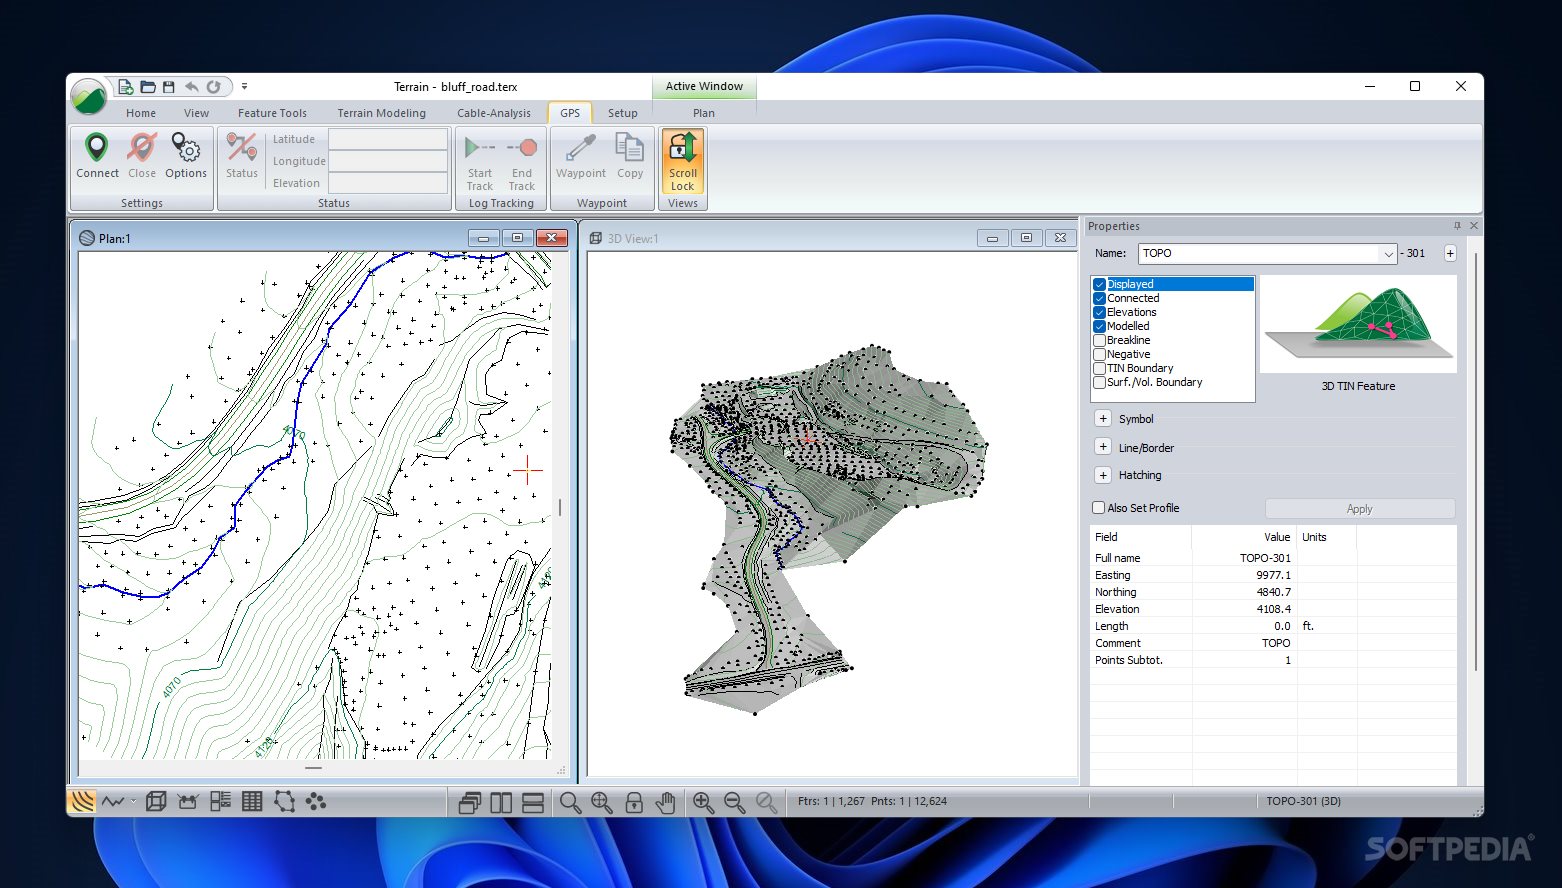This screenshot has height=888, width=1562.
Task: Enable Also Set Profile checkbox
Action: click(1098, 508)
